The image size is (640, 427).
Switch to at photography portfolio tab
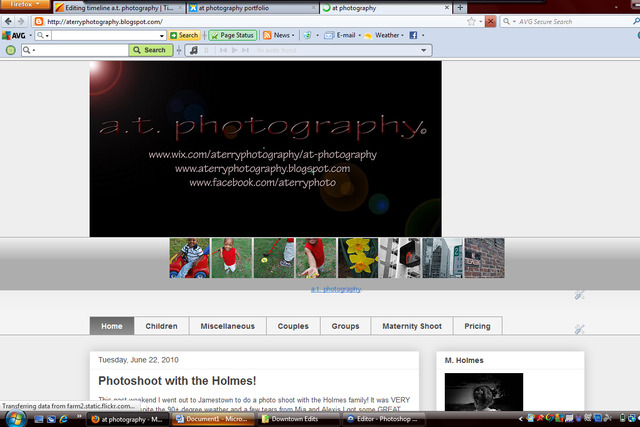click(253, 8)
